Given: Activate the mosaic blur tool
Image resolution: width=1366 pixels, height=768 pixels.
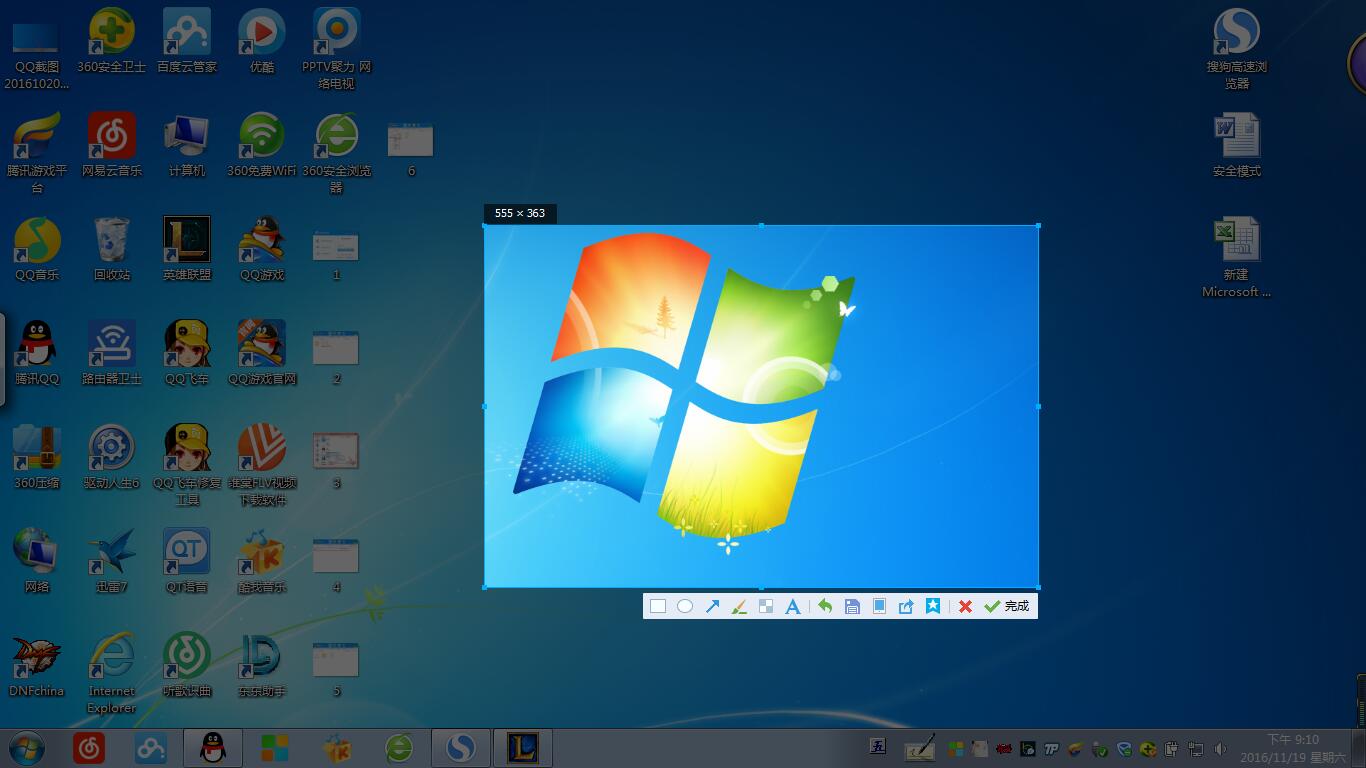Looking at the screenshot, I should [766, 606].
